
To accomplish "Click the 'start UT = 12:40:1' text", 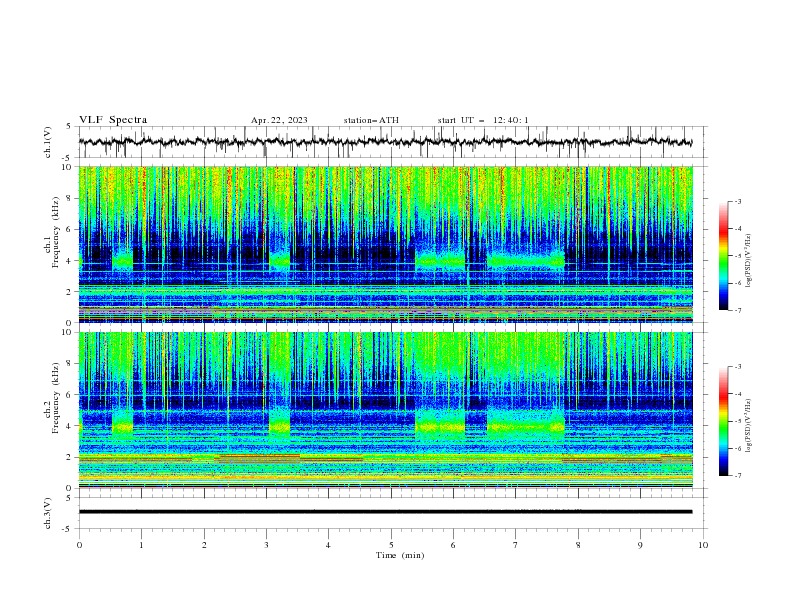I will [x=483, y=120].
